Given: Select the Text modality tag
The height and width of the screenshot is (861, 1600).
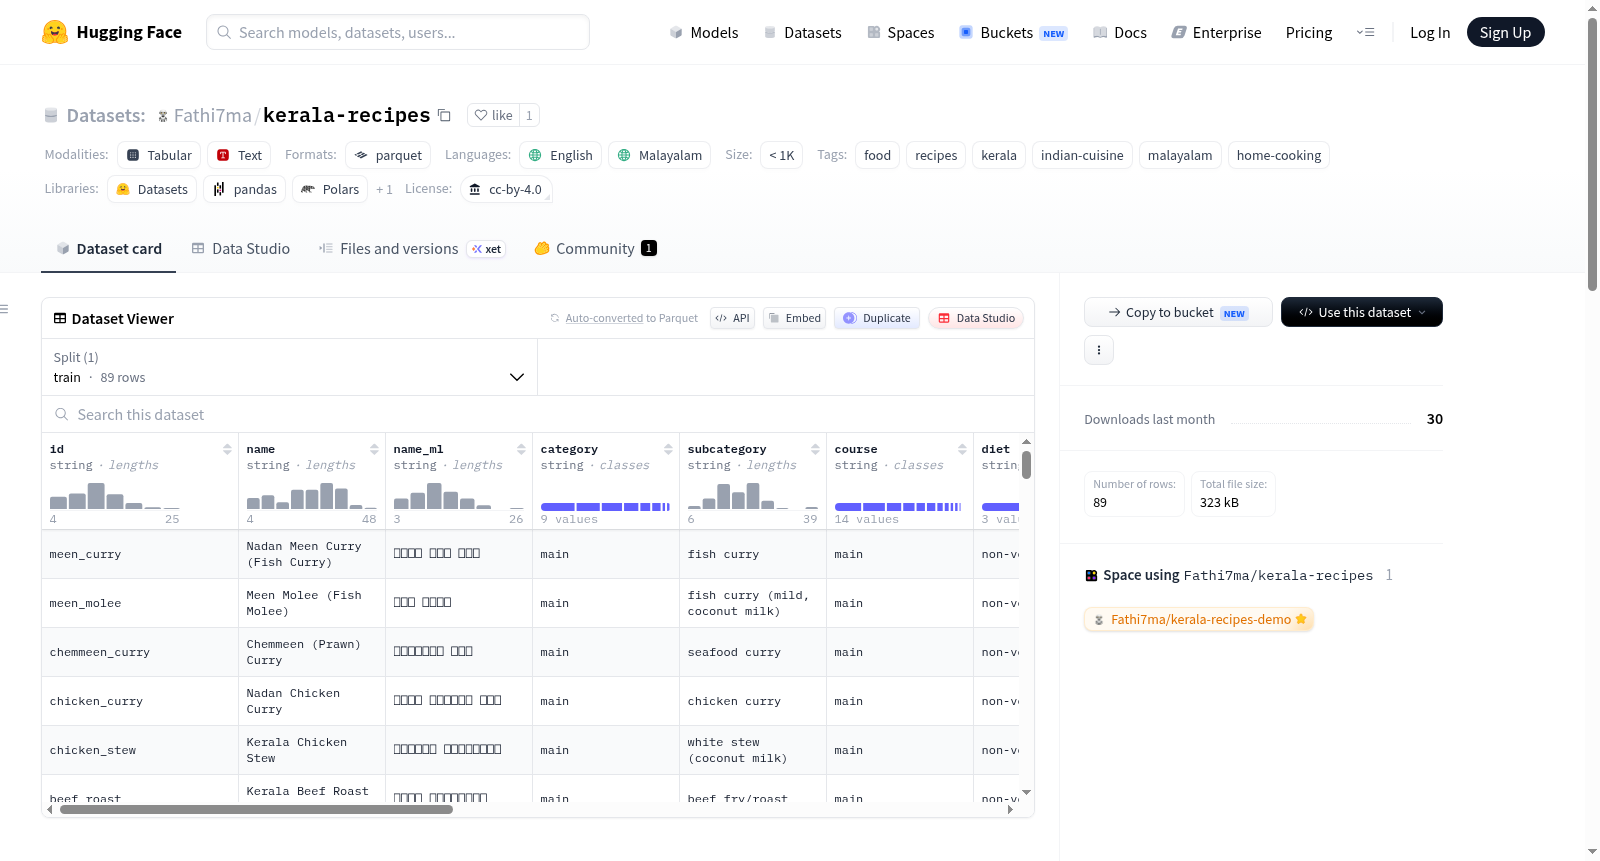Looking at the screenshot, I should tap(239, 155).
